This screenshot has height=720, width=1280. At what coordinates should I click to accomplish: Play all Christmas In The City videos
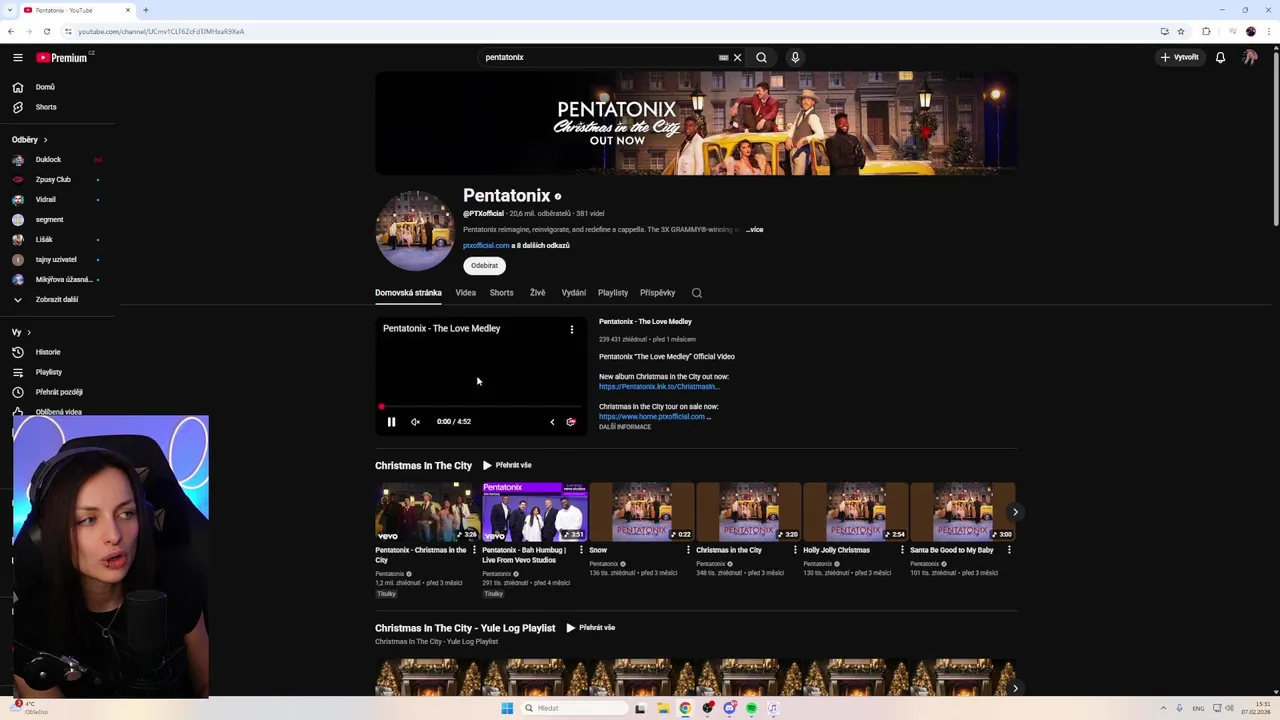click(x=507, y=465)
